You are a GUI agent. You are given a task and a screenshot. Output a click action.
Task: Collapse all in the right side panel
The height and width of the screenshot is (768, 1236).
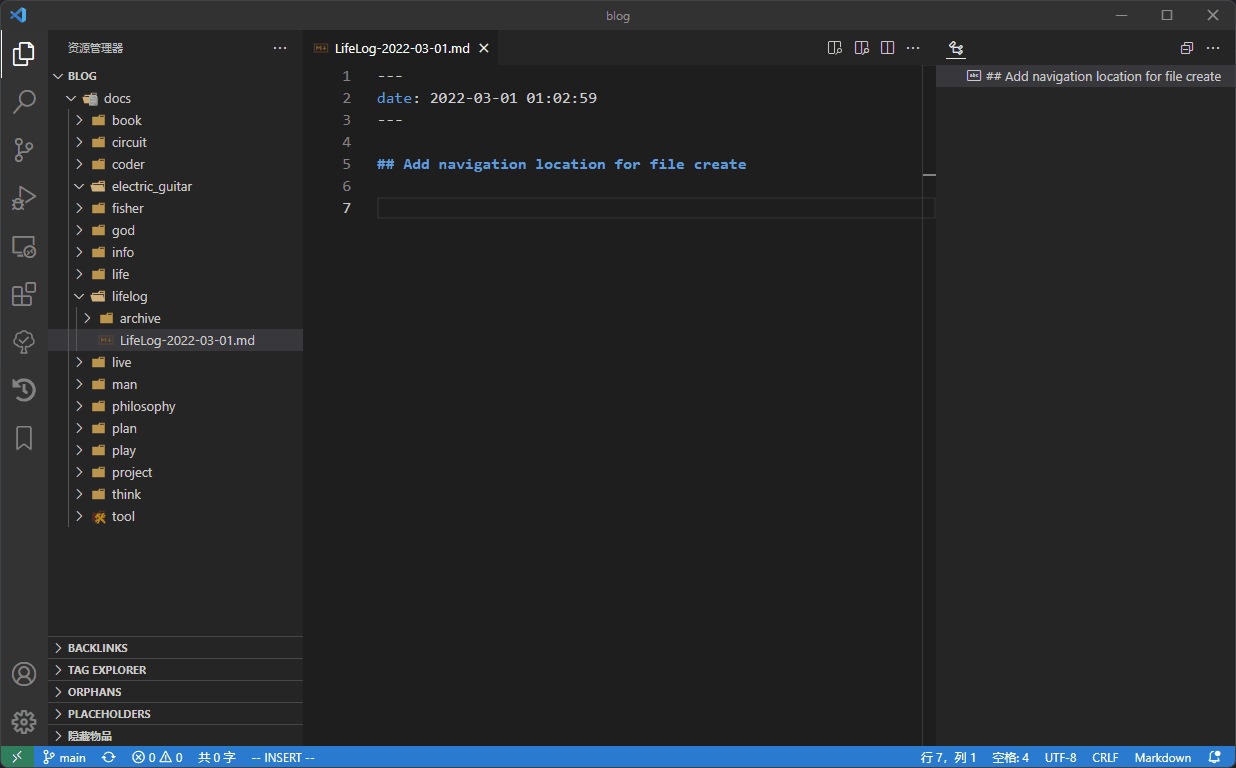[x=1187, y=48]
